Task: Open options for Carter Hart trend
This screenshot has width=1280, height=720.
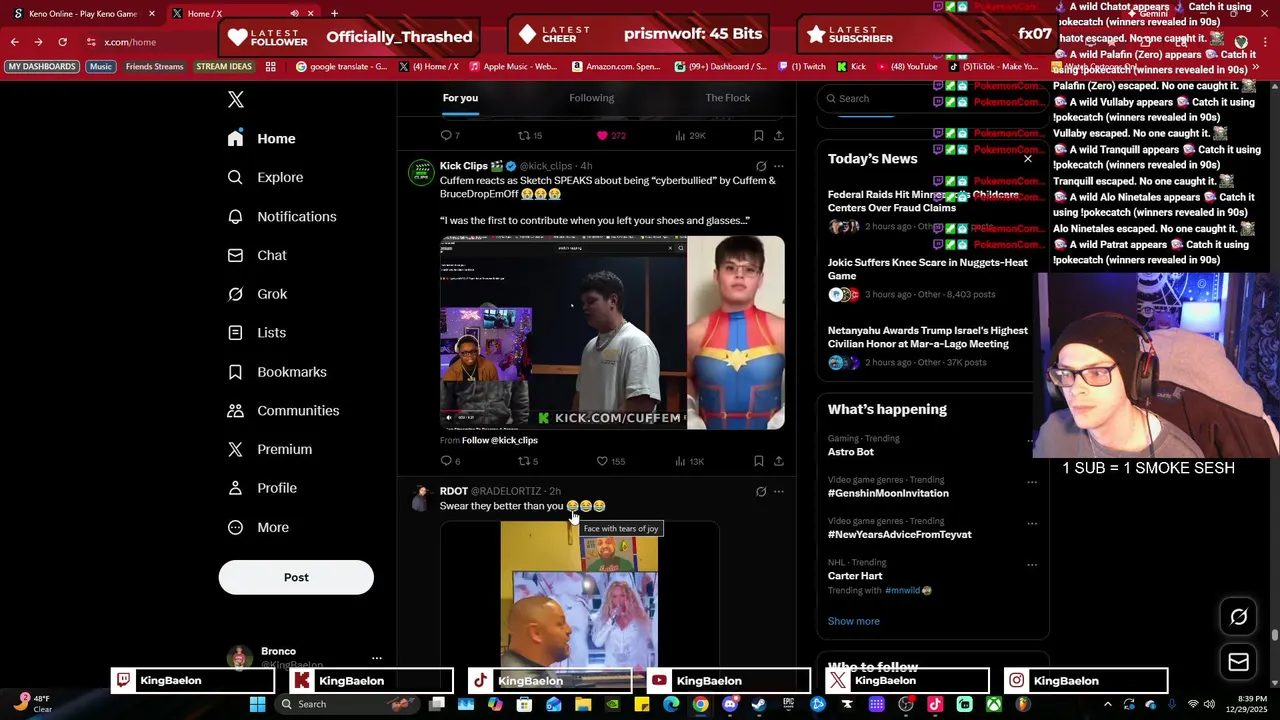Action: point(1032,564)
